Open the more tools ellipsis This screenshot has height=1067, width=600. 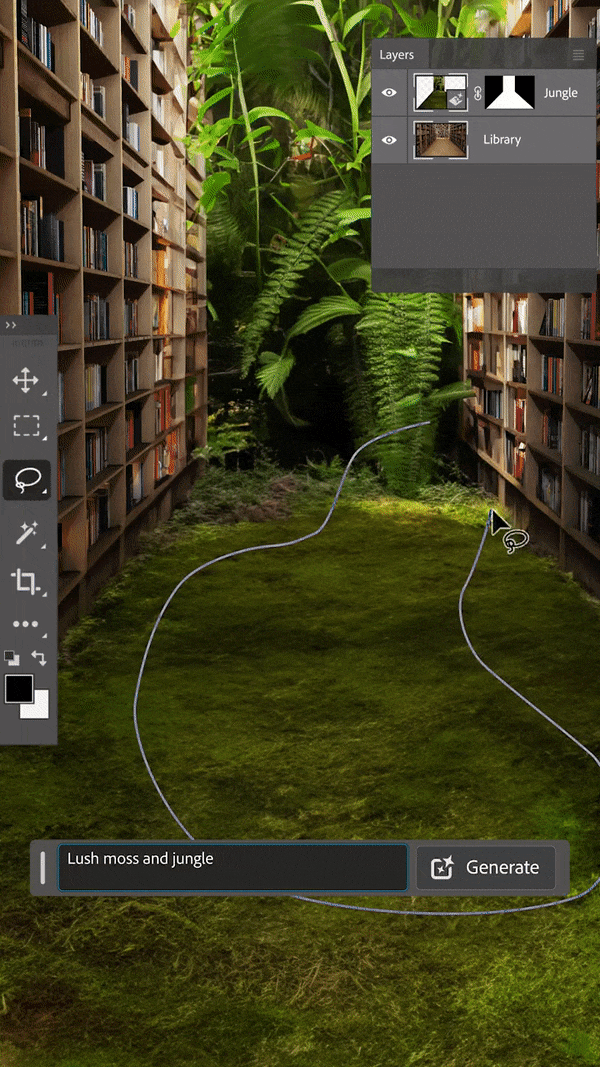[26, 624]
